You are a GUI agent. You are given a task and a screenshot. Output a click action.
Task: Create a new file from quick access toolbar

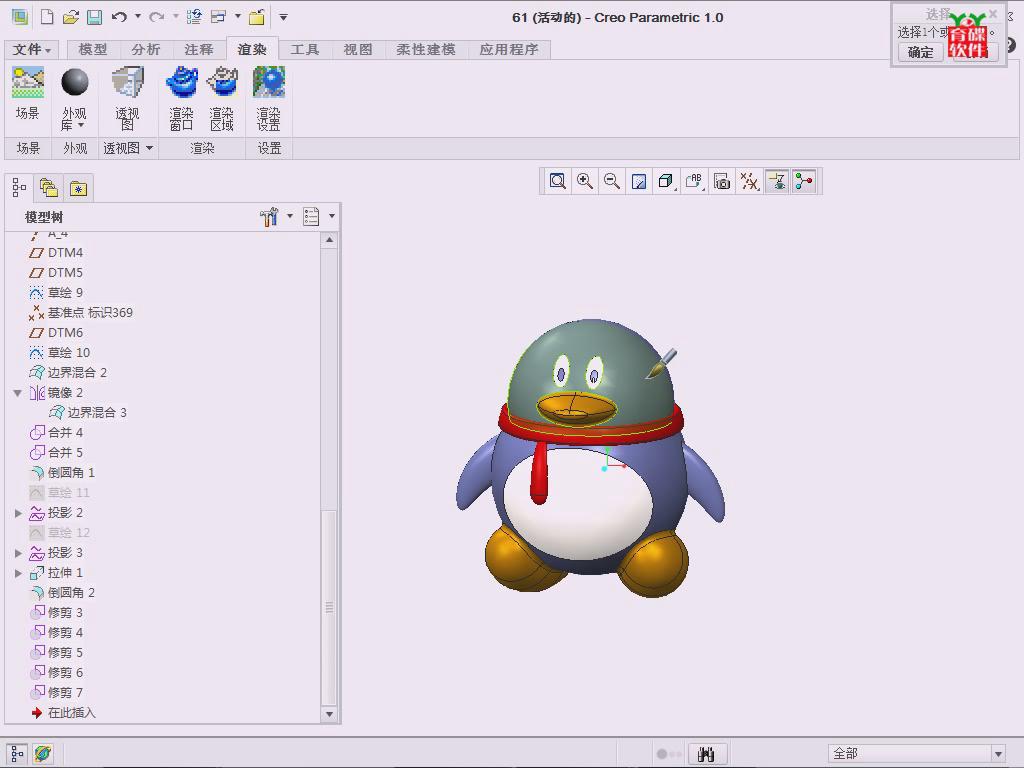coord(47,17)
